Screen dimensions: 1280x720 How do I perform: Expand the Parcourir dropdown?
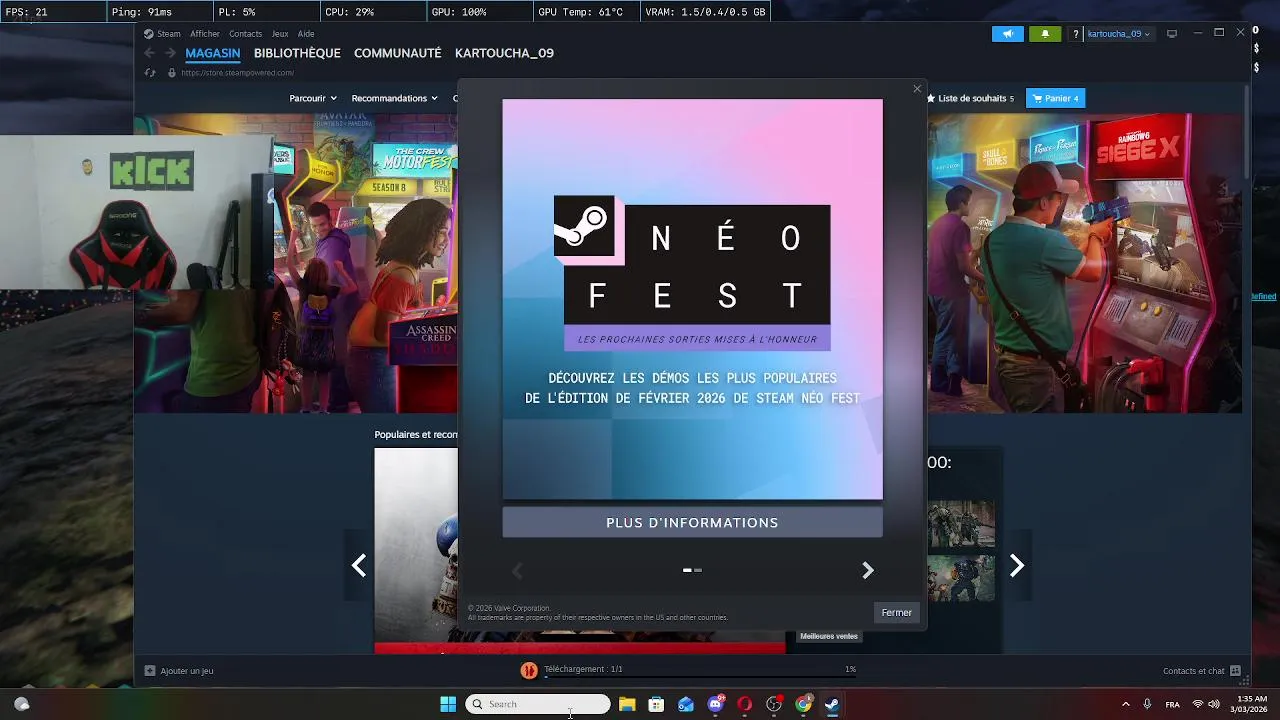click(313, 98)
